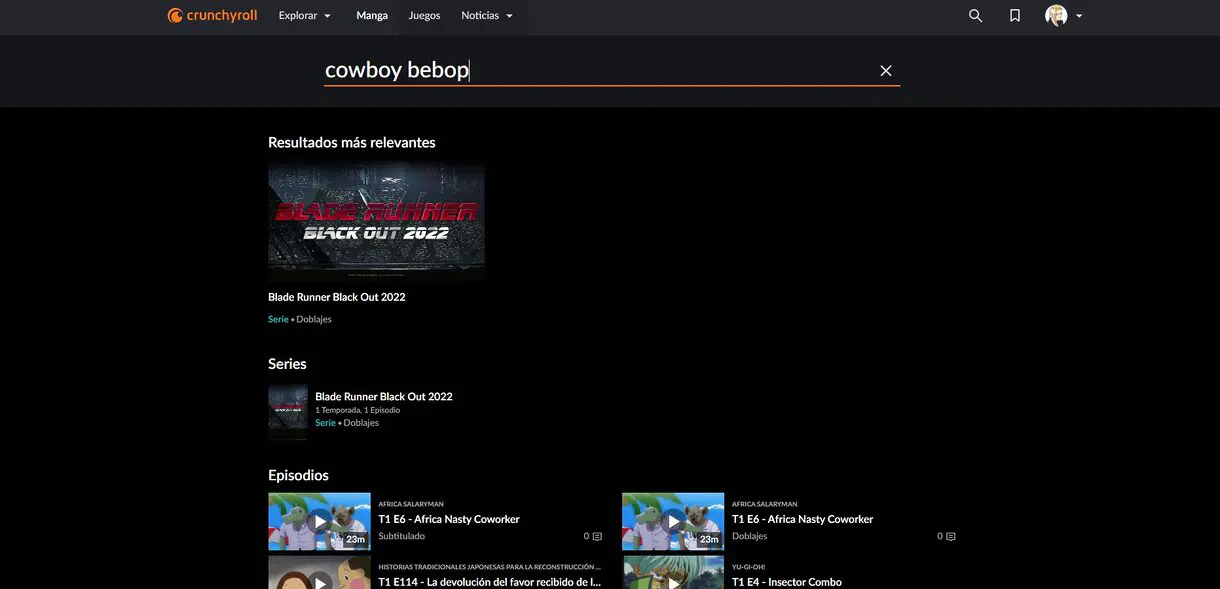Select the AFRICA SALARYMAN label above the Subtitulado episode

(x=411, y=504)
